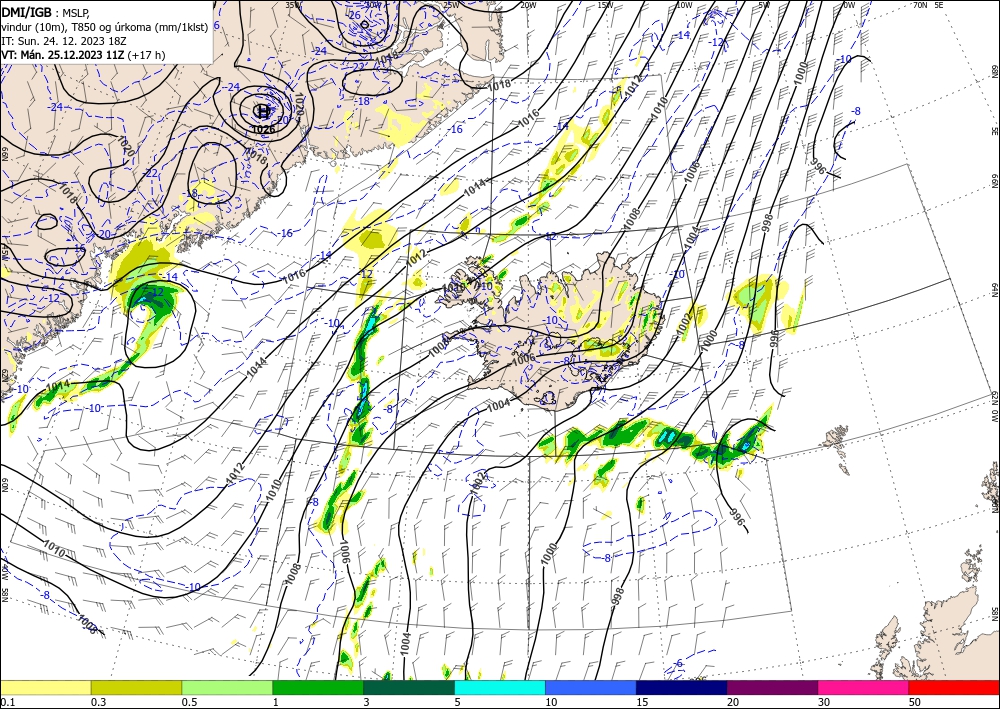Click the 15W longitude label at top
The height and width of the screenshot is (709, 1000).
(x=606, y=5)
